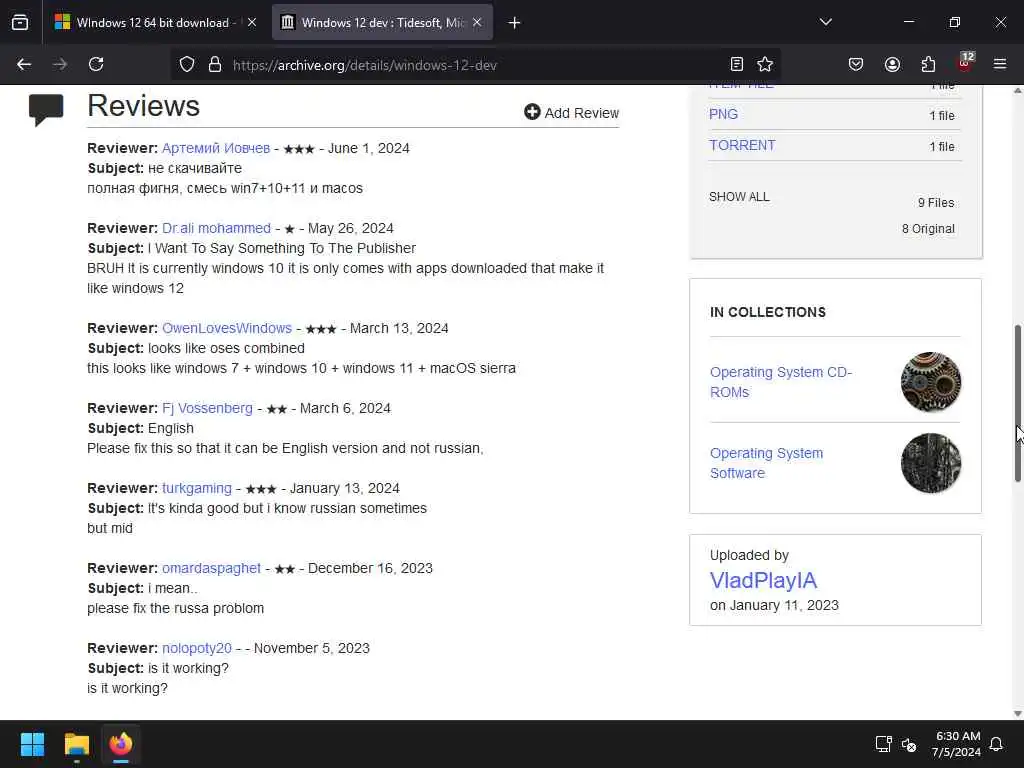Click the forward navigation arrow

tap(60, 64)
